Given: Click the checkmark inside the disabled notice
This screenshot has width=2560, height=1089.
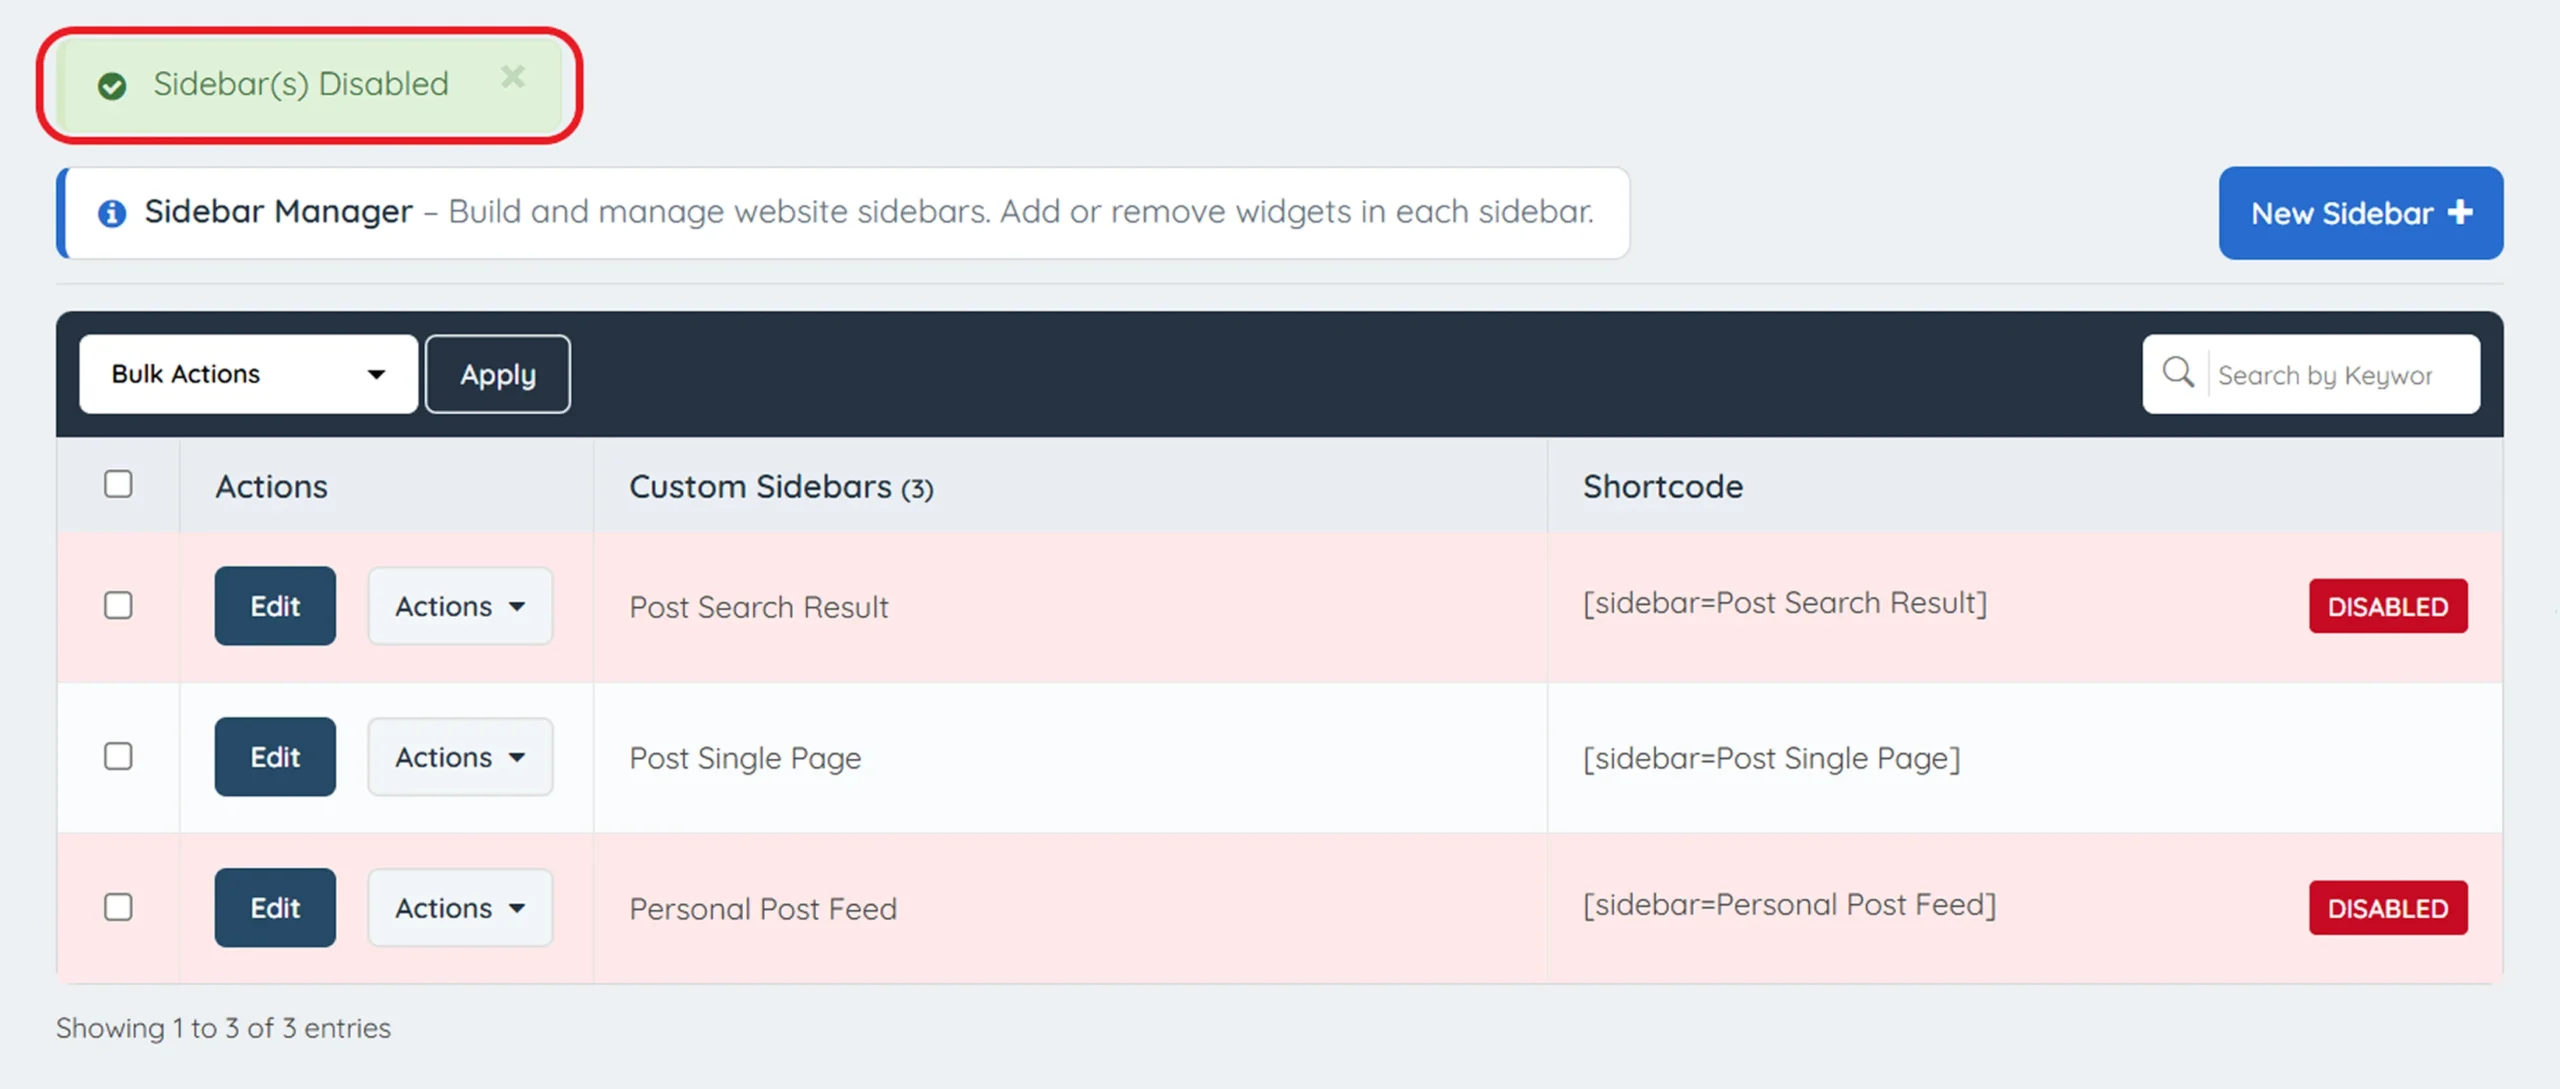Looking at the screenshot, I should point(114,85).
